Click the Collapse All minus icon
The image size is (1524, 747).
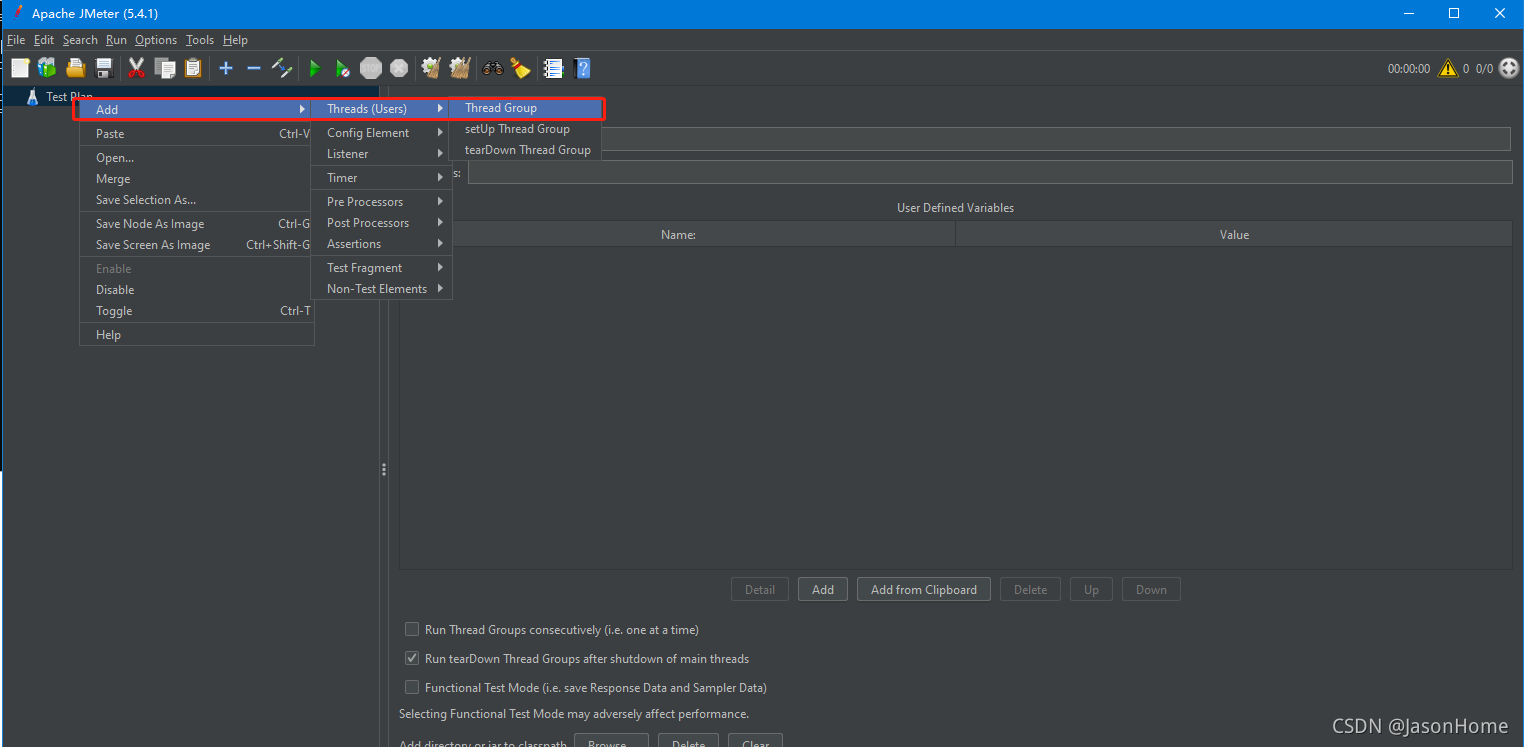tap(254, 68)
